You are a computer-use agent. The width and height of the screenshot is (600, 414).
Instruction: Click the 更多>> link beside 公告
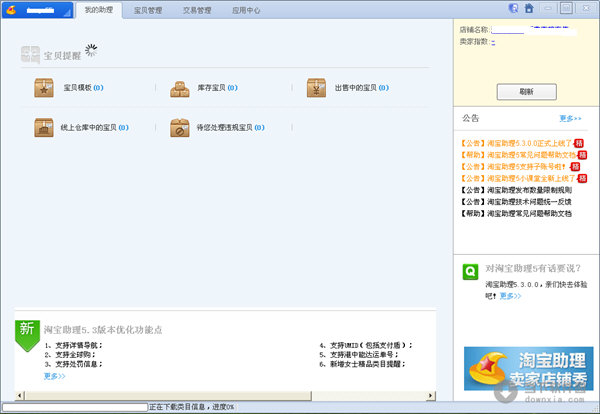tap(570, 118)
